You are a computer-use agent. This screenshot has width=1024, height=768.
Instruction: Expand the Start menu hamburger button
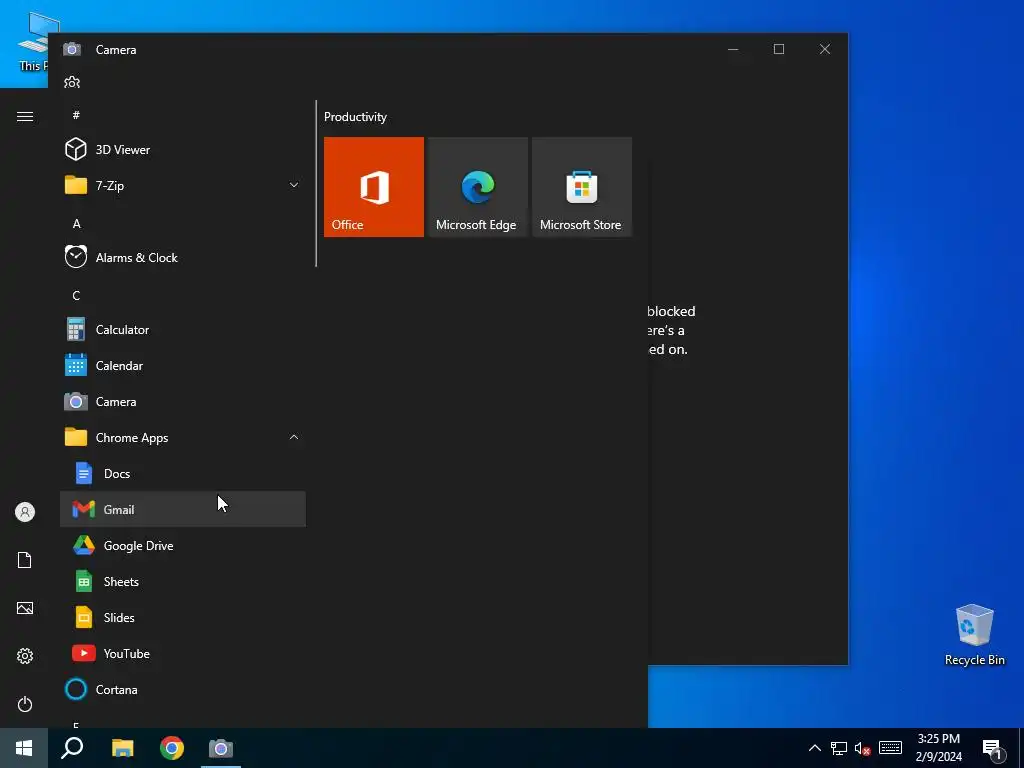tap(25, 116)
